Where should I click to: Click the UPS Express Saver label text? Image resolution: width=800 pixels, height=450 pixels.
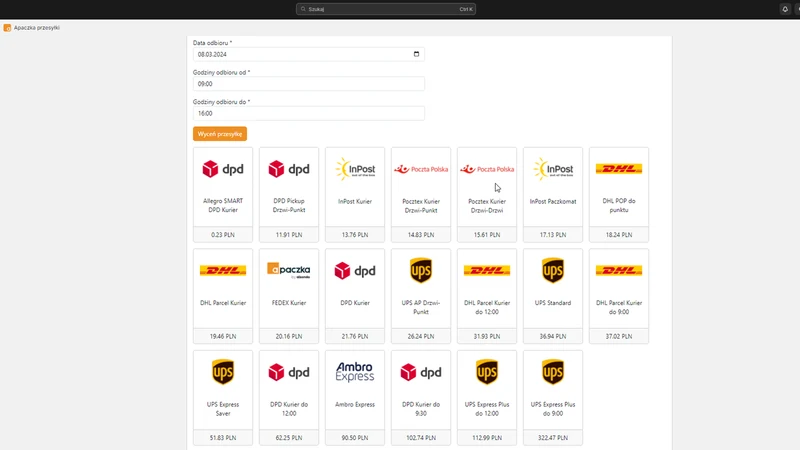point(223,409)
